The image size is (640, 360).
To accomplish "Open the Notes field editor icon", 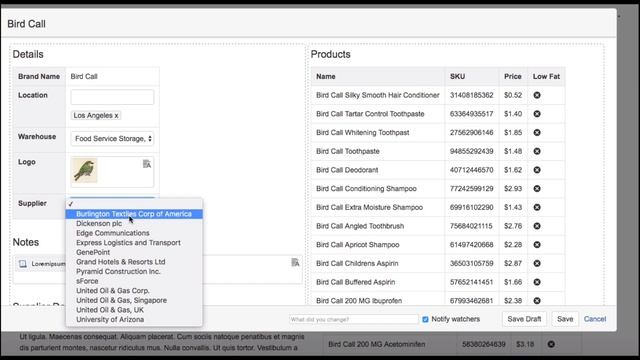I will pyautogui.click(x=296, y=262).
